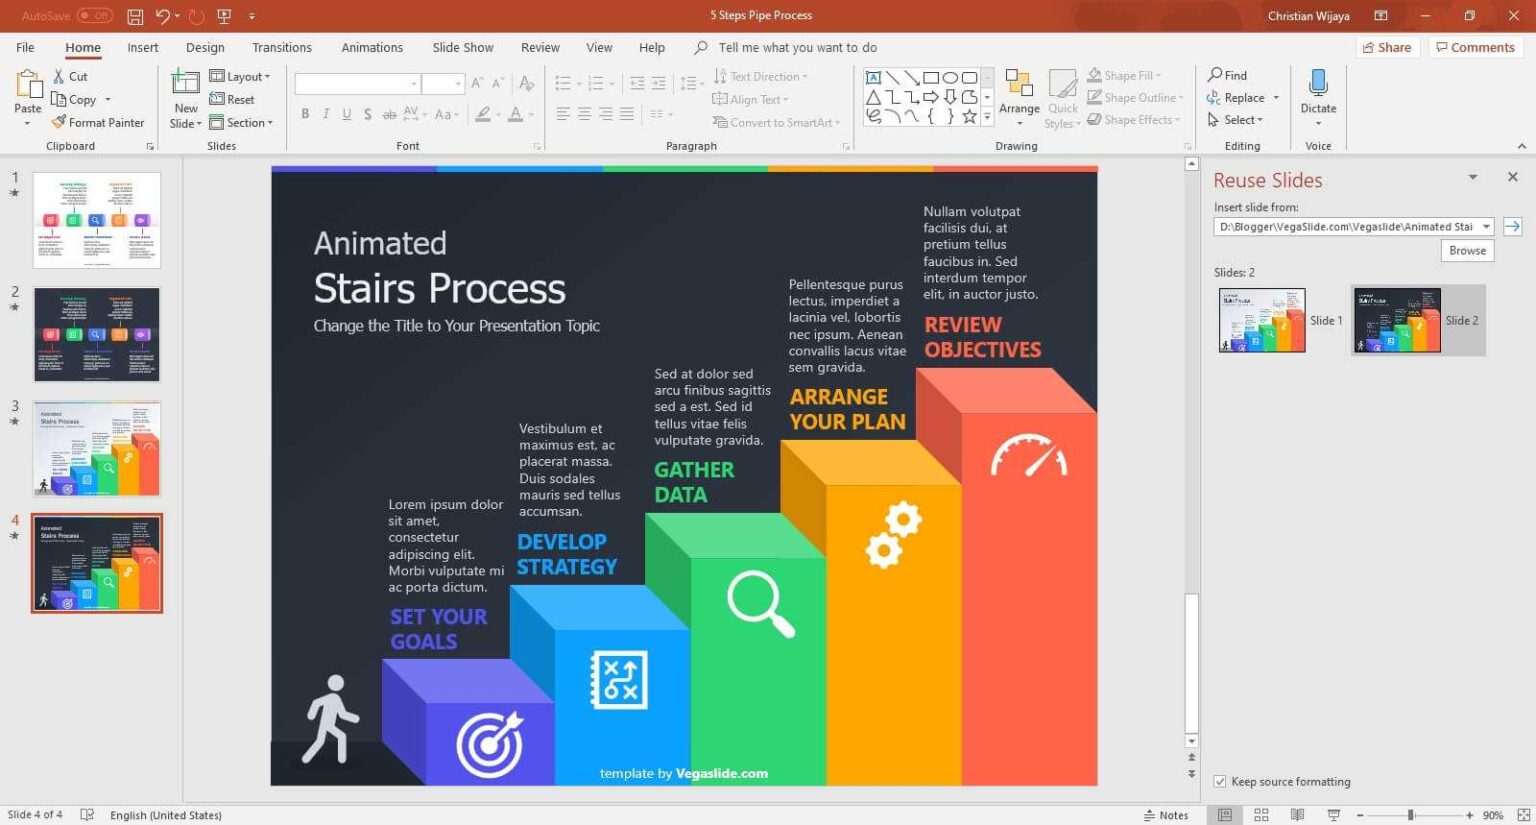Switch to the Slide Show tab

click(463, 47)
